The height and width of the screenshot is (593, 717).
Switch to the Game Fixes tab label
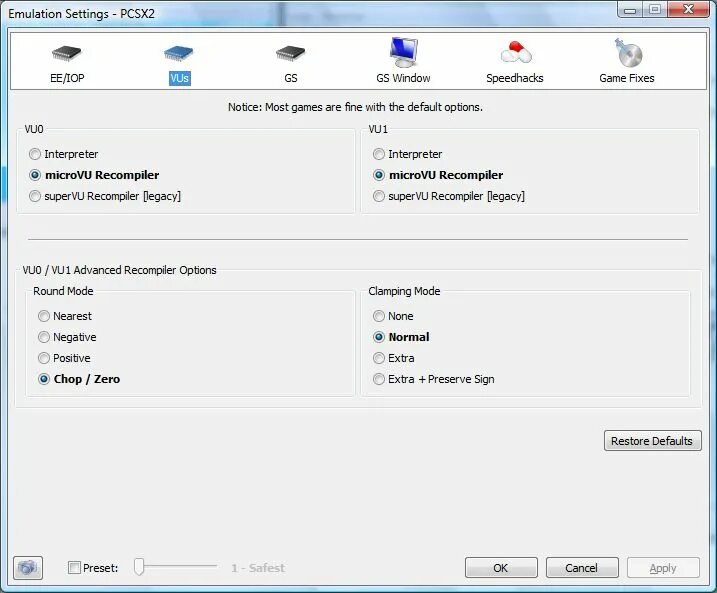[627, 78]
